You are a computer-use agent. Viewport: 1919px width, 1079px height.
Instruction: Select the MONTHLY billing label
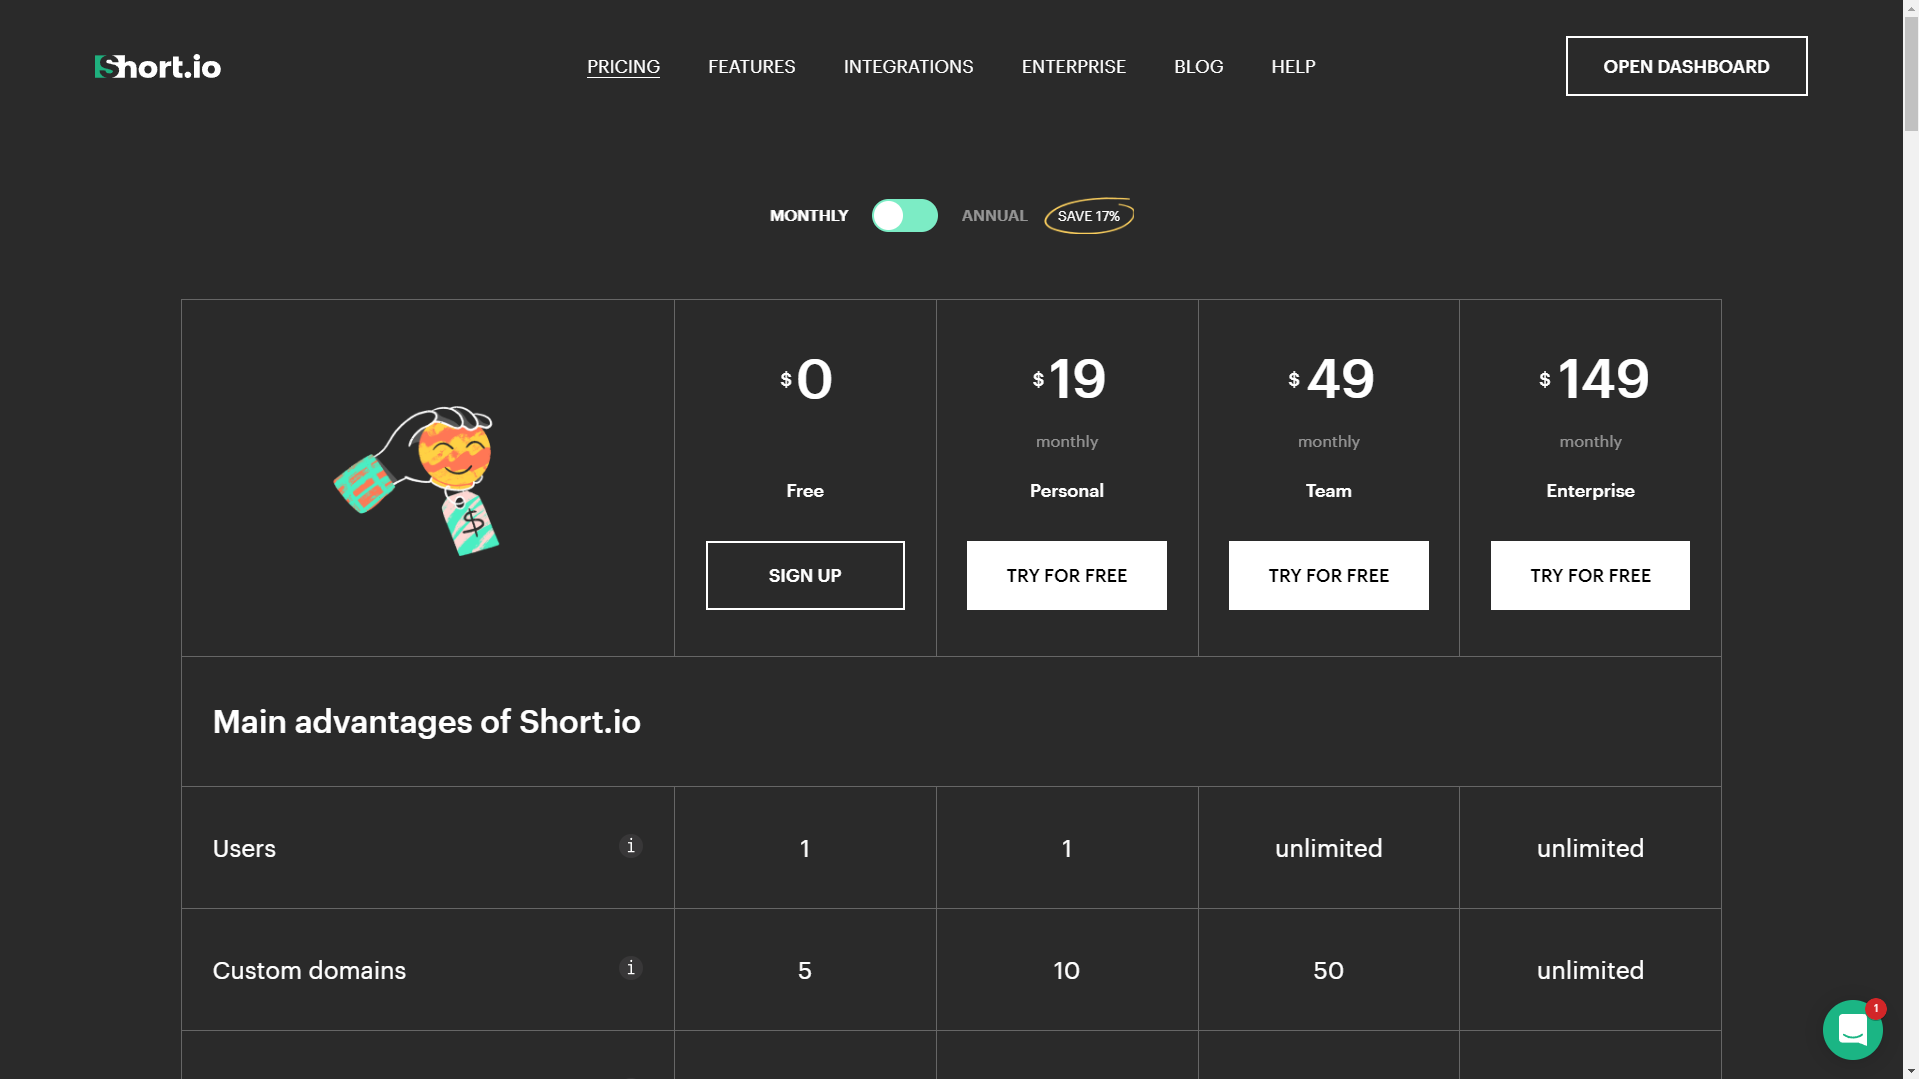pyautogui.click(x=809, y=216)
